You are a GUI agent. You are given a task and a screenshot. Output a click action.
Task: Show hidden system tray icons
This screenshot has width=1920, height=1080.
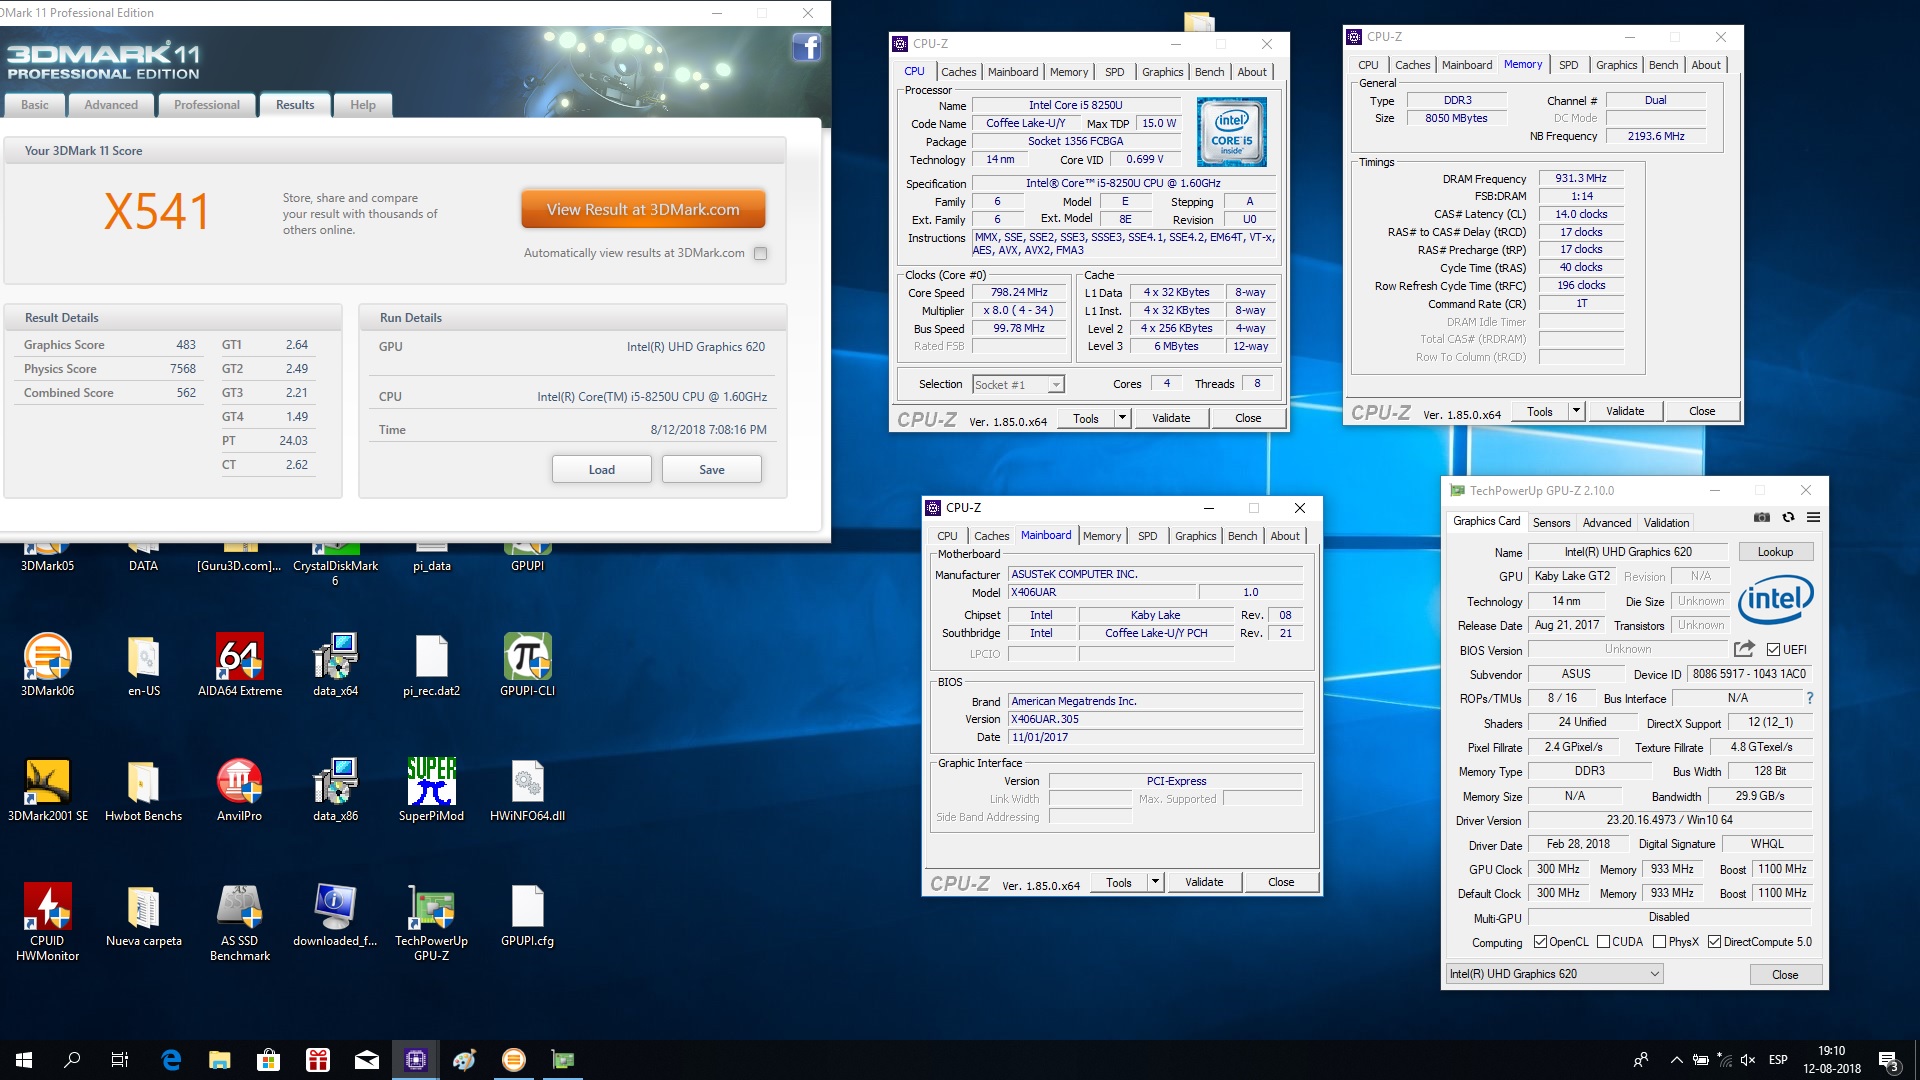(x=1676, y=1060)
